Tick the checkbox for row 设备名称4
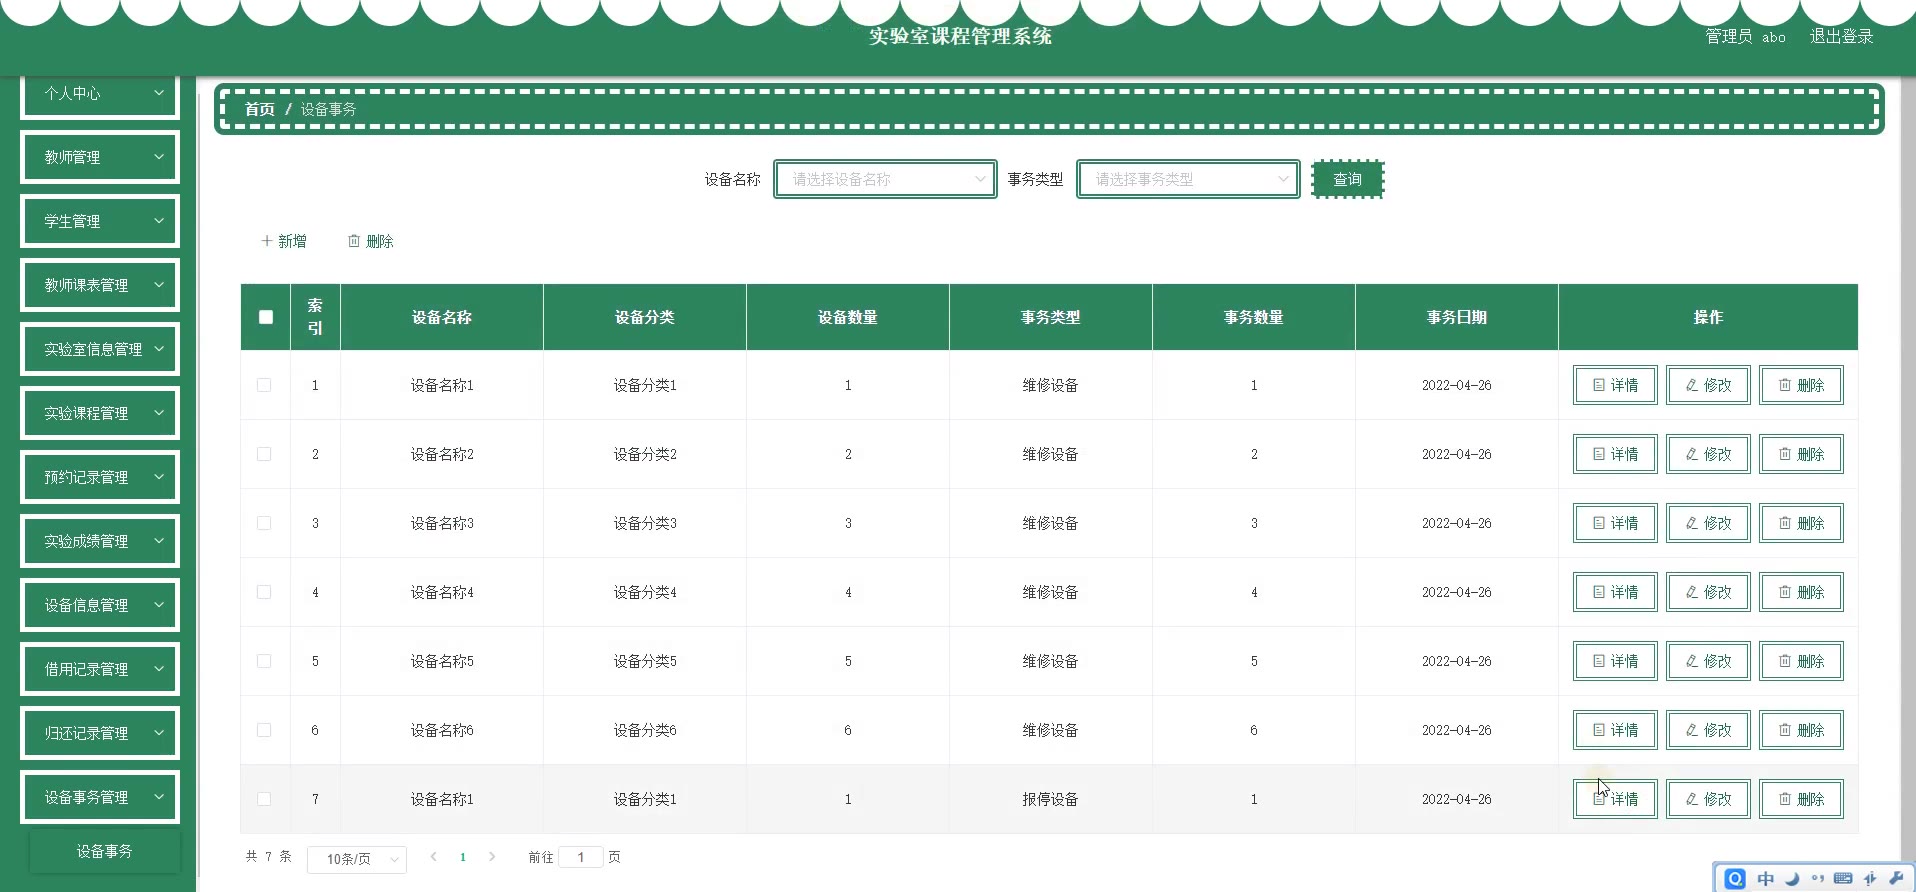 (264, 592)
